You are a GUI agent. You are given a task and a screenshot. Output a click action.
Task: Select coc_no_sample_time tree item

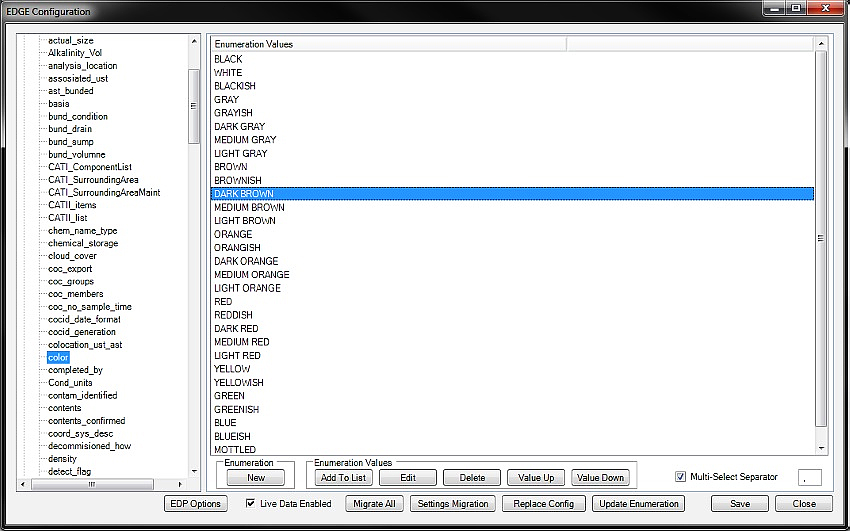coord(89,307)
